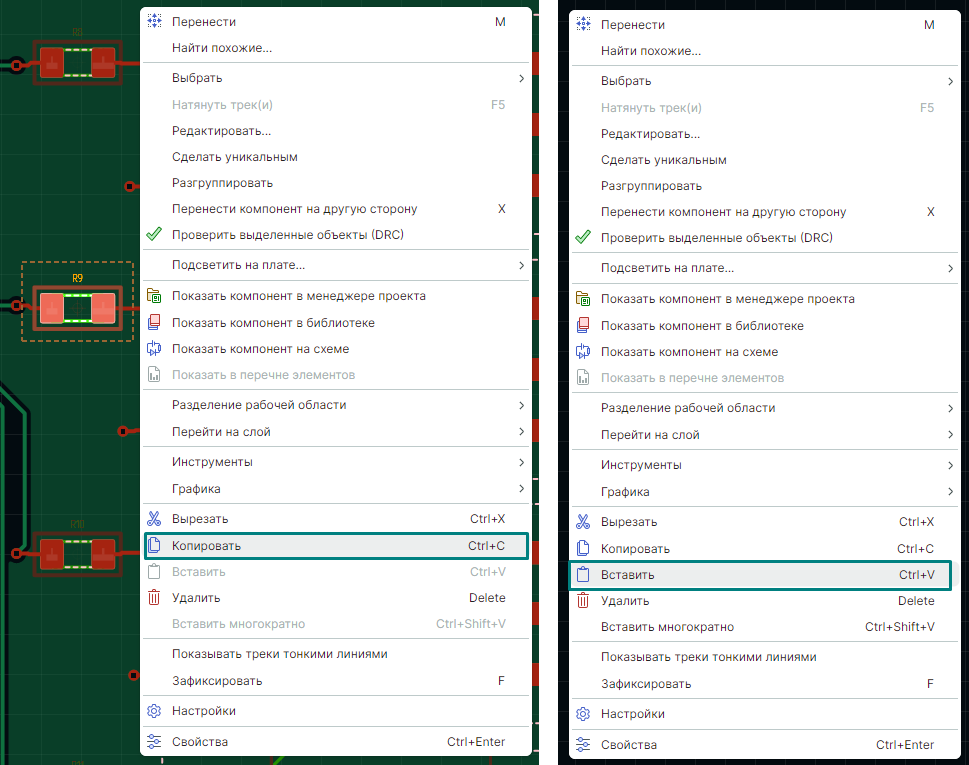Select Зафиксировать in left menu
Image resolution: width=969 pixels, height=765 pixels.
coord(336,680)
